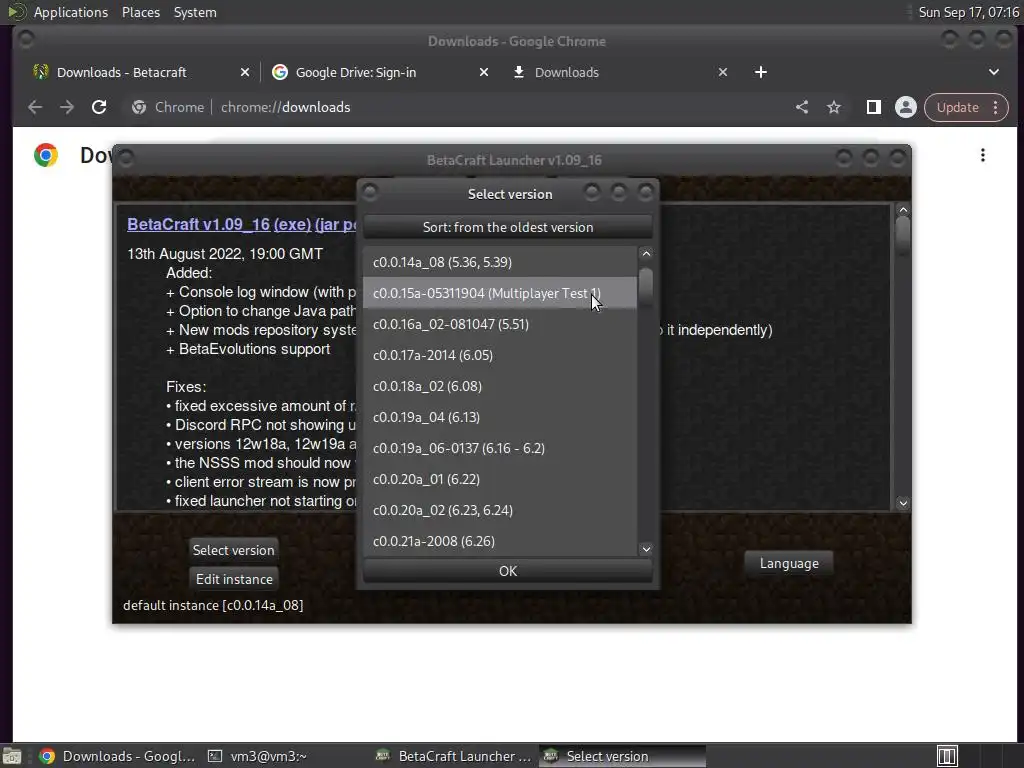The image size is (1024, 768).
Task: Click the Chrome window menu icon
Action: click(27, 39)
